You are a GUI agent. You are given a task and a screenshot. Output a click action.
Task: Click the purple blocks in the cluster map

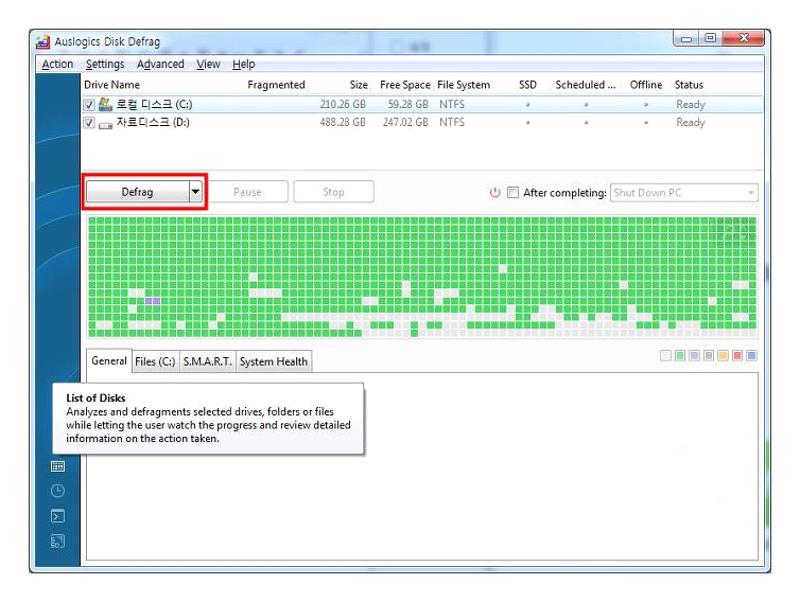click(x=153, y=301)
